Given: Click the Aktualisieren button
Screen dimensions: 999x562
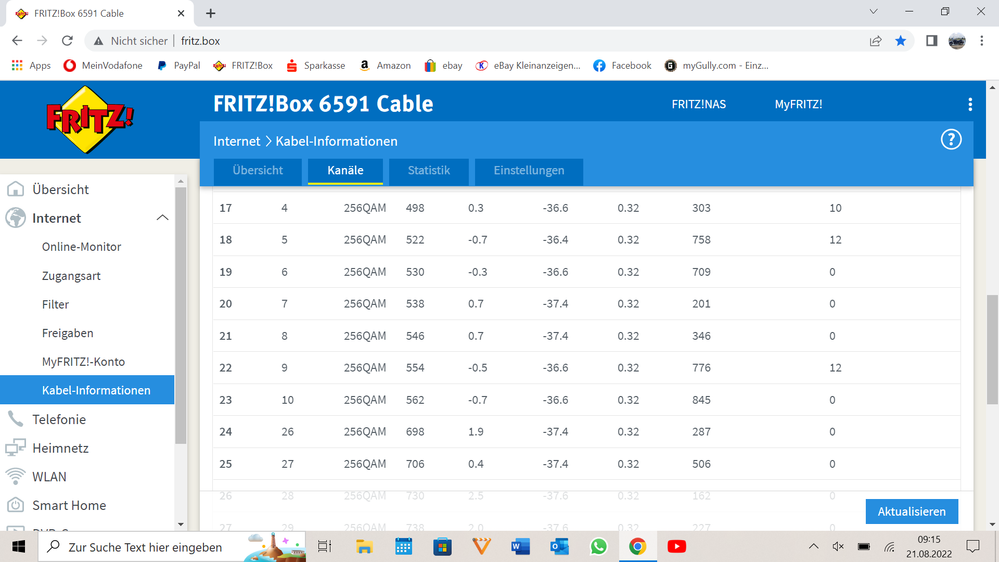Looking at the screenshot, I should 912,512.
